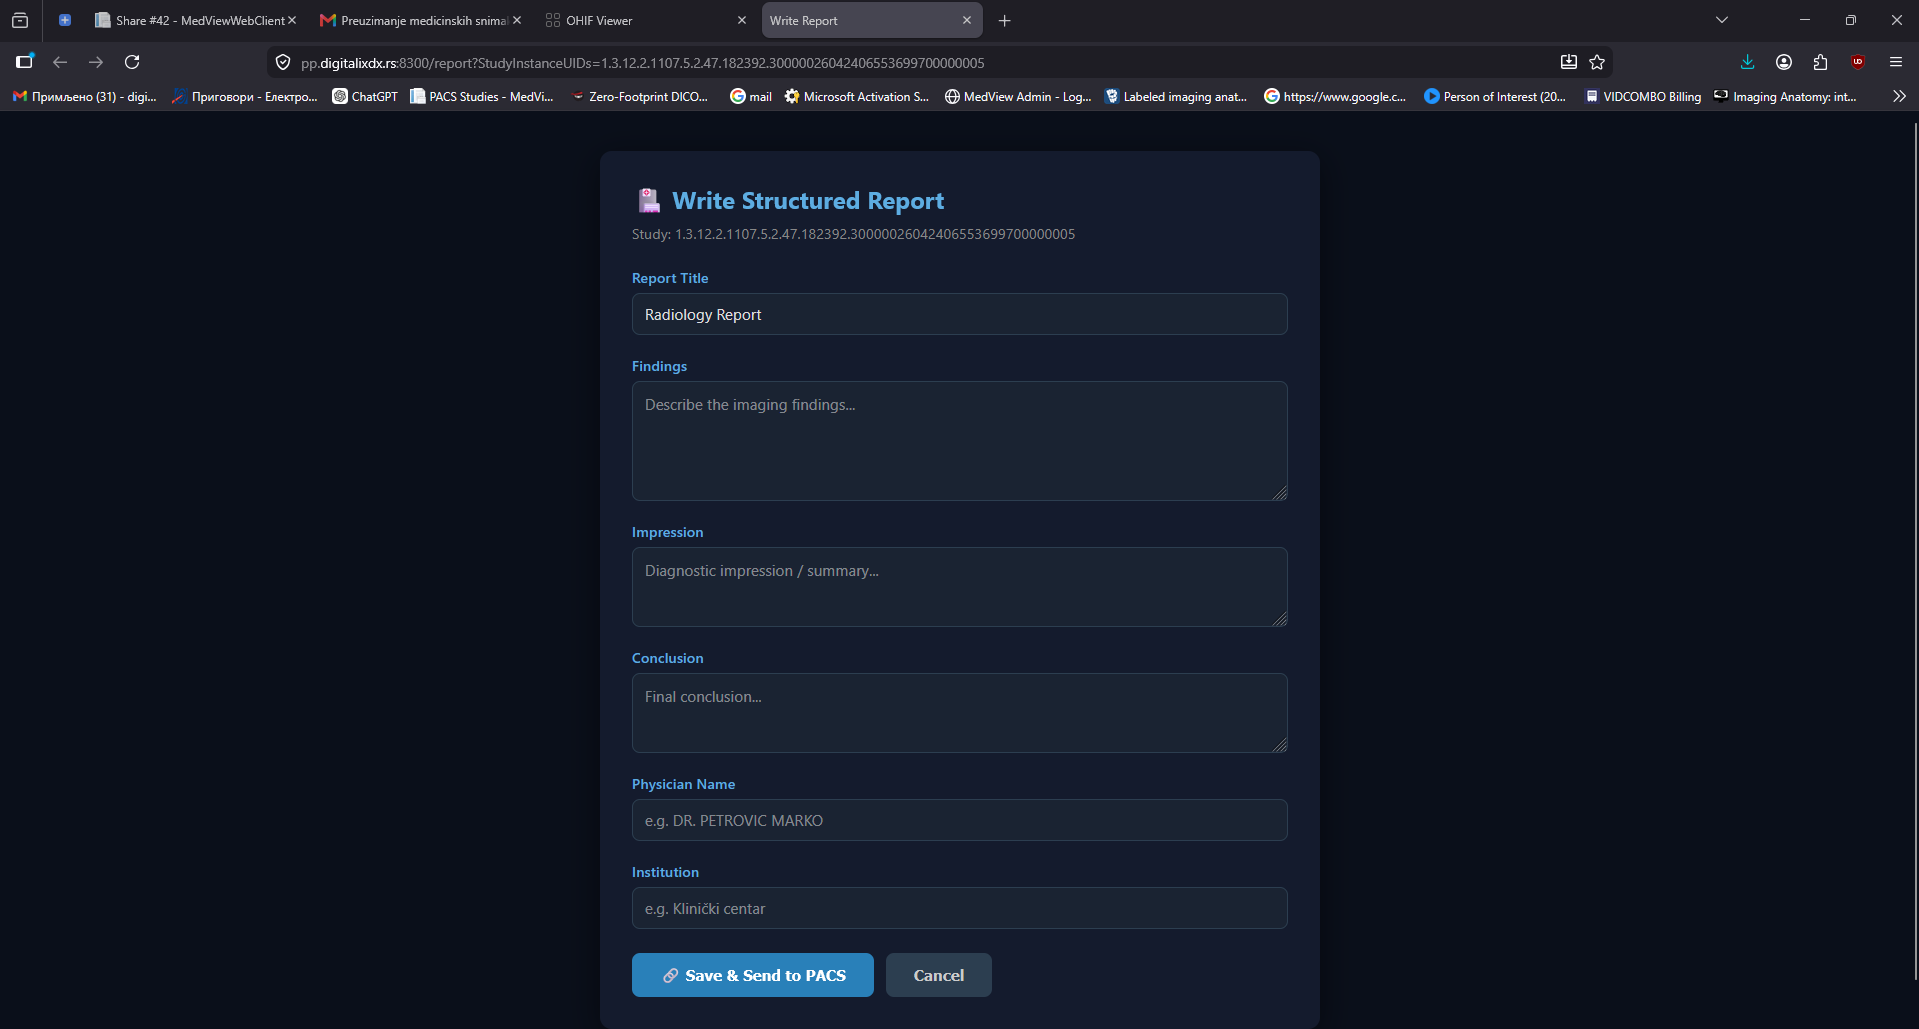Open a new browser tab
The width and height of the screenshot is (1919, 1029).
tap(1005, 20)
